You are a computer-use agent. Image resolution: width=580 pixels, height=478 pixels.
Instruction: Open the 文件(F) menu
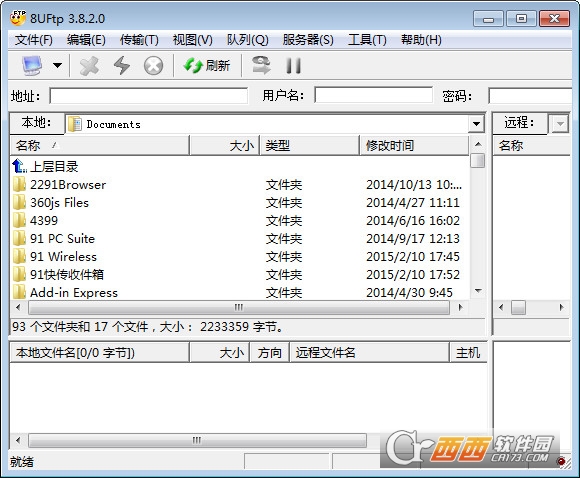pyautogui.click(x=34, y=40)
